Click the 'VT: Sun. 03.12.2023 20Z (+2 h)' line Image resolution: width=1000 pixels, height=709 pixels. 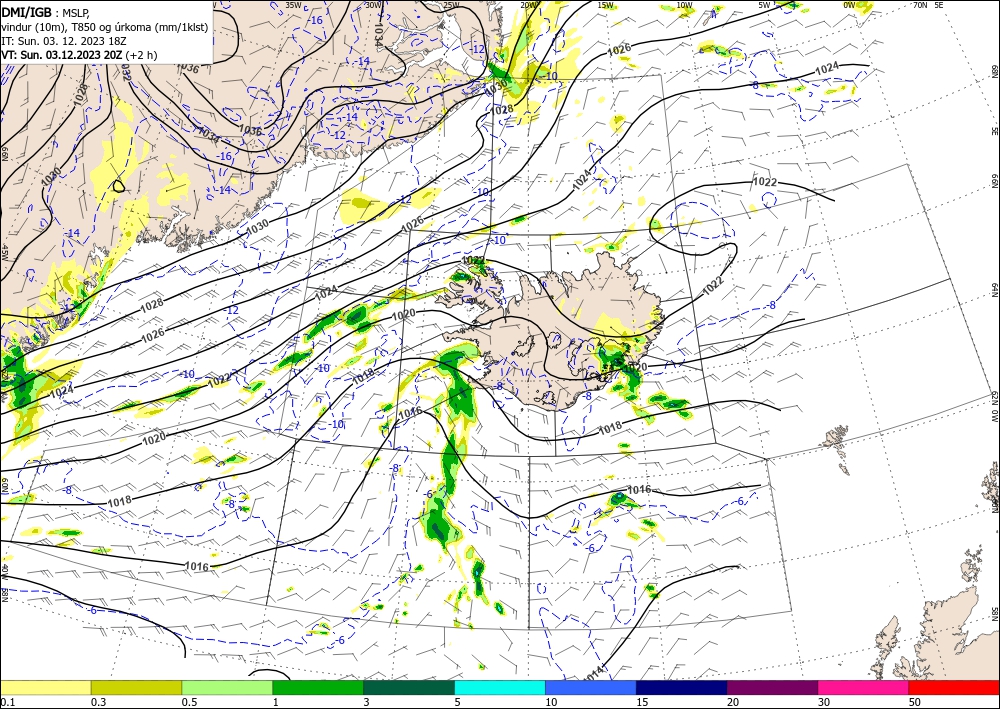(x=79, y=55)
